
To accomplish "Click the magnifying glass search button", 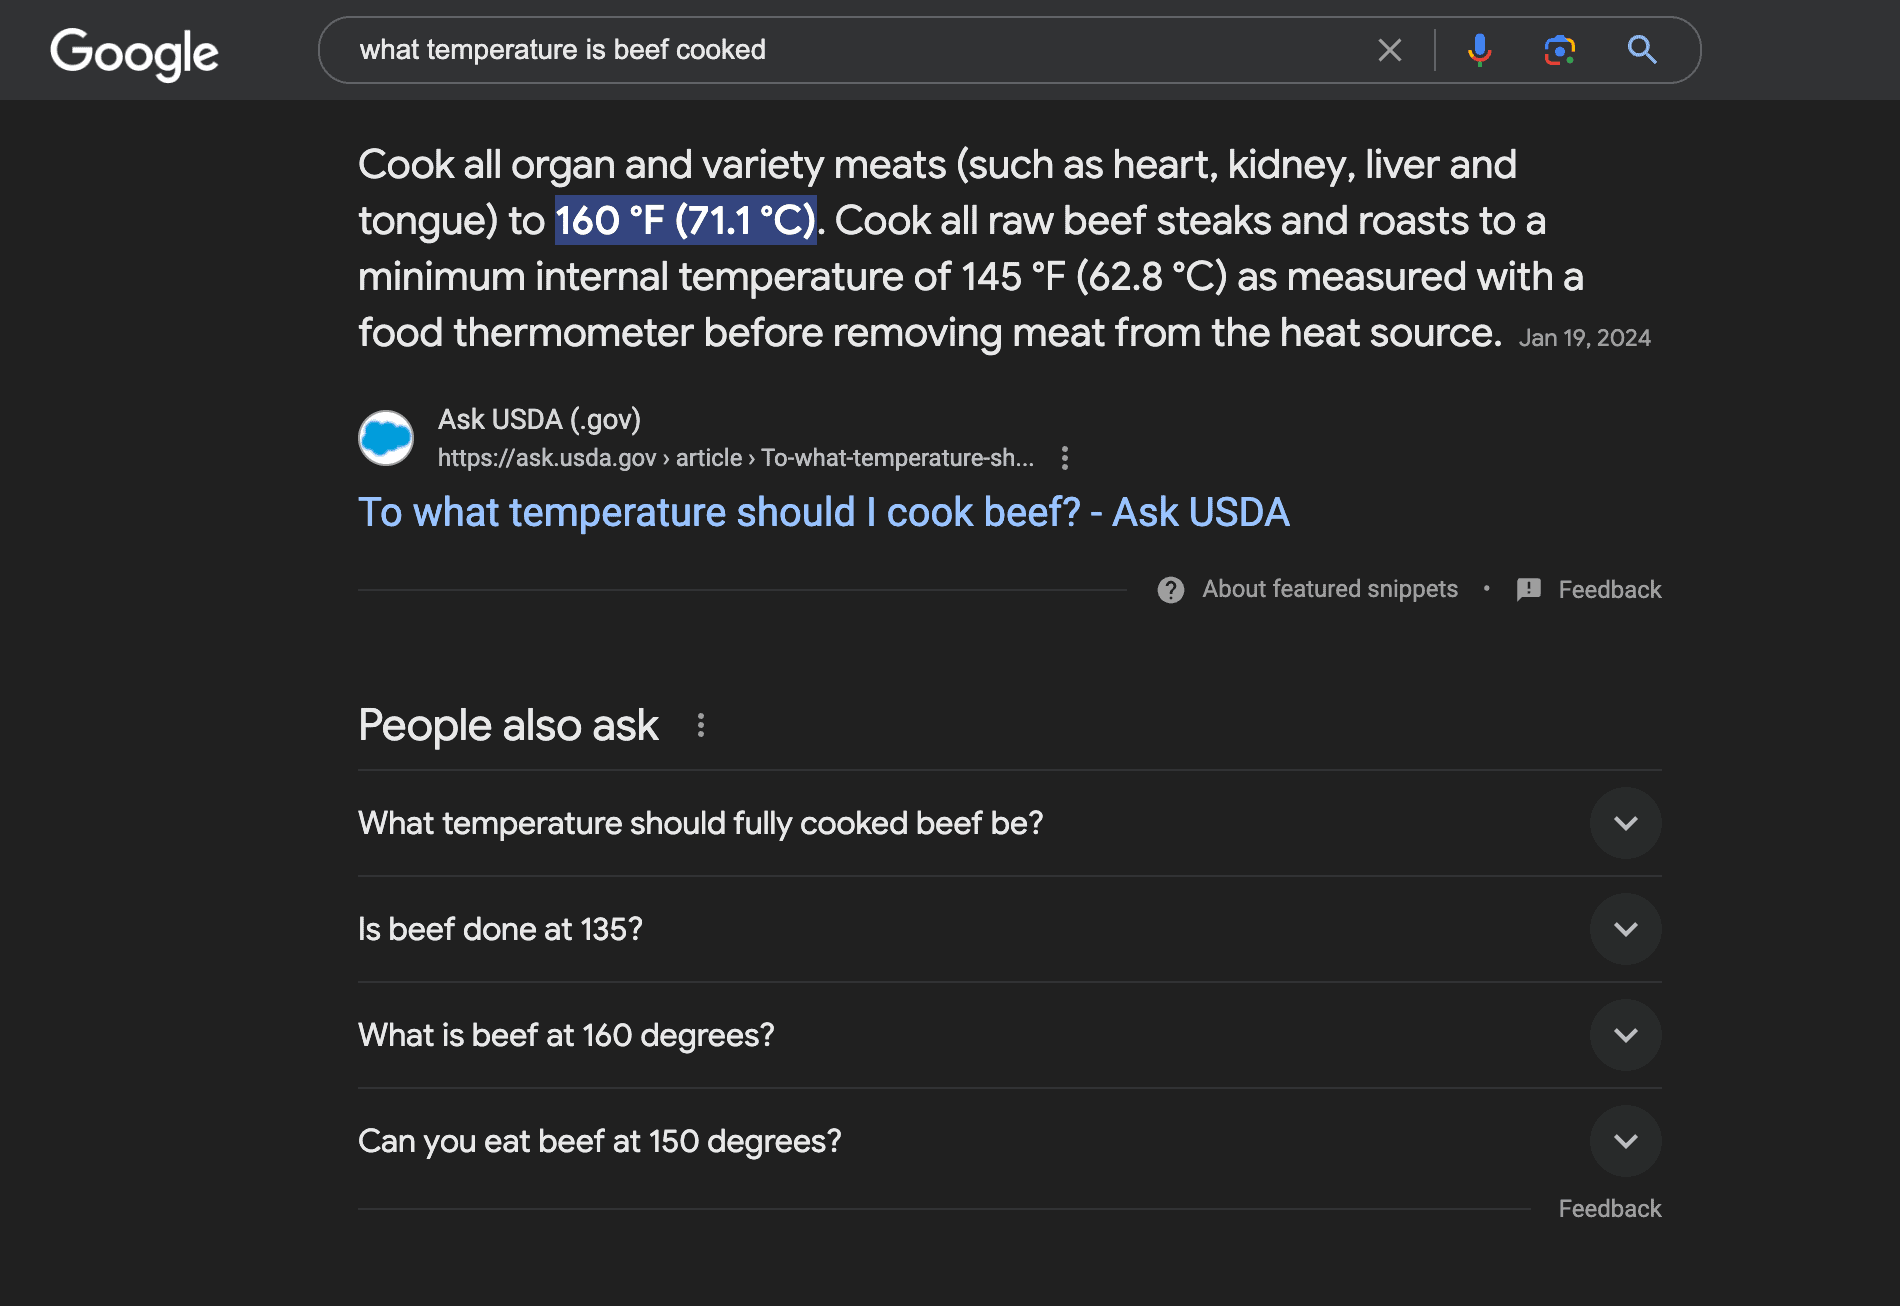I will pyautogui.click(x=1641, y=50).
